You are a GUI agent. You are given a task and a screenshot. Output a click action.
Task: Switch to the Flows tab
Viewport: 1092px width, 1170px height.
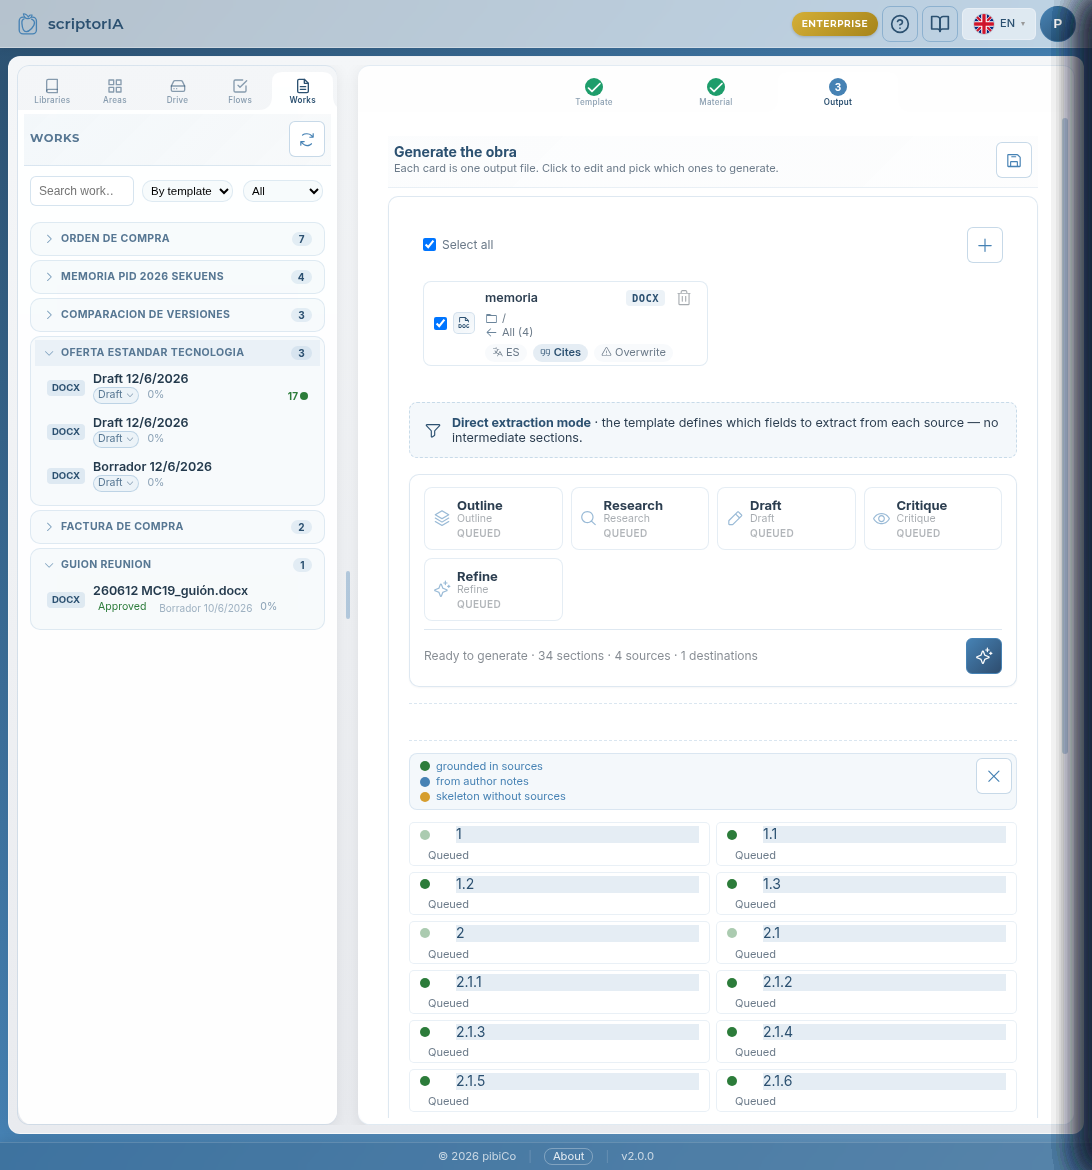[240, 91]
